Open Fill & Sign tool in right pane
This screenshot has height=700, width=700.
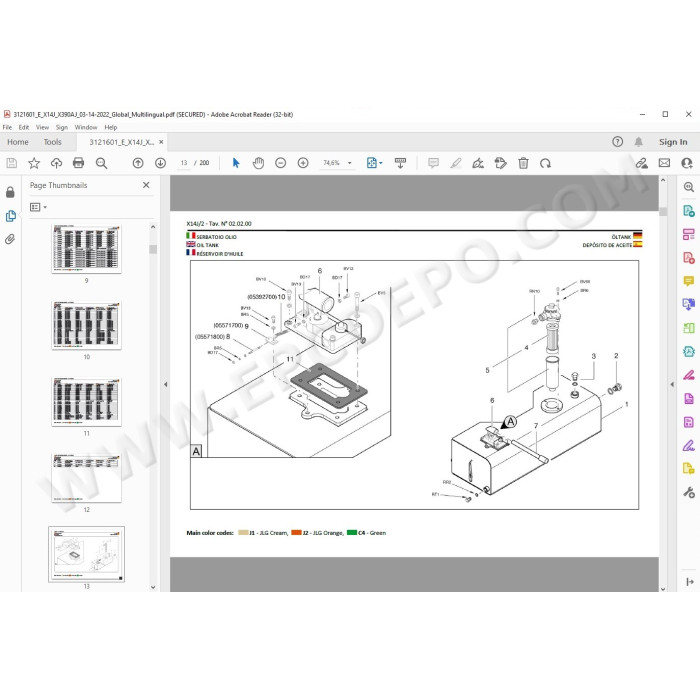689,445
